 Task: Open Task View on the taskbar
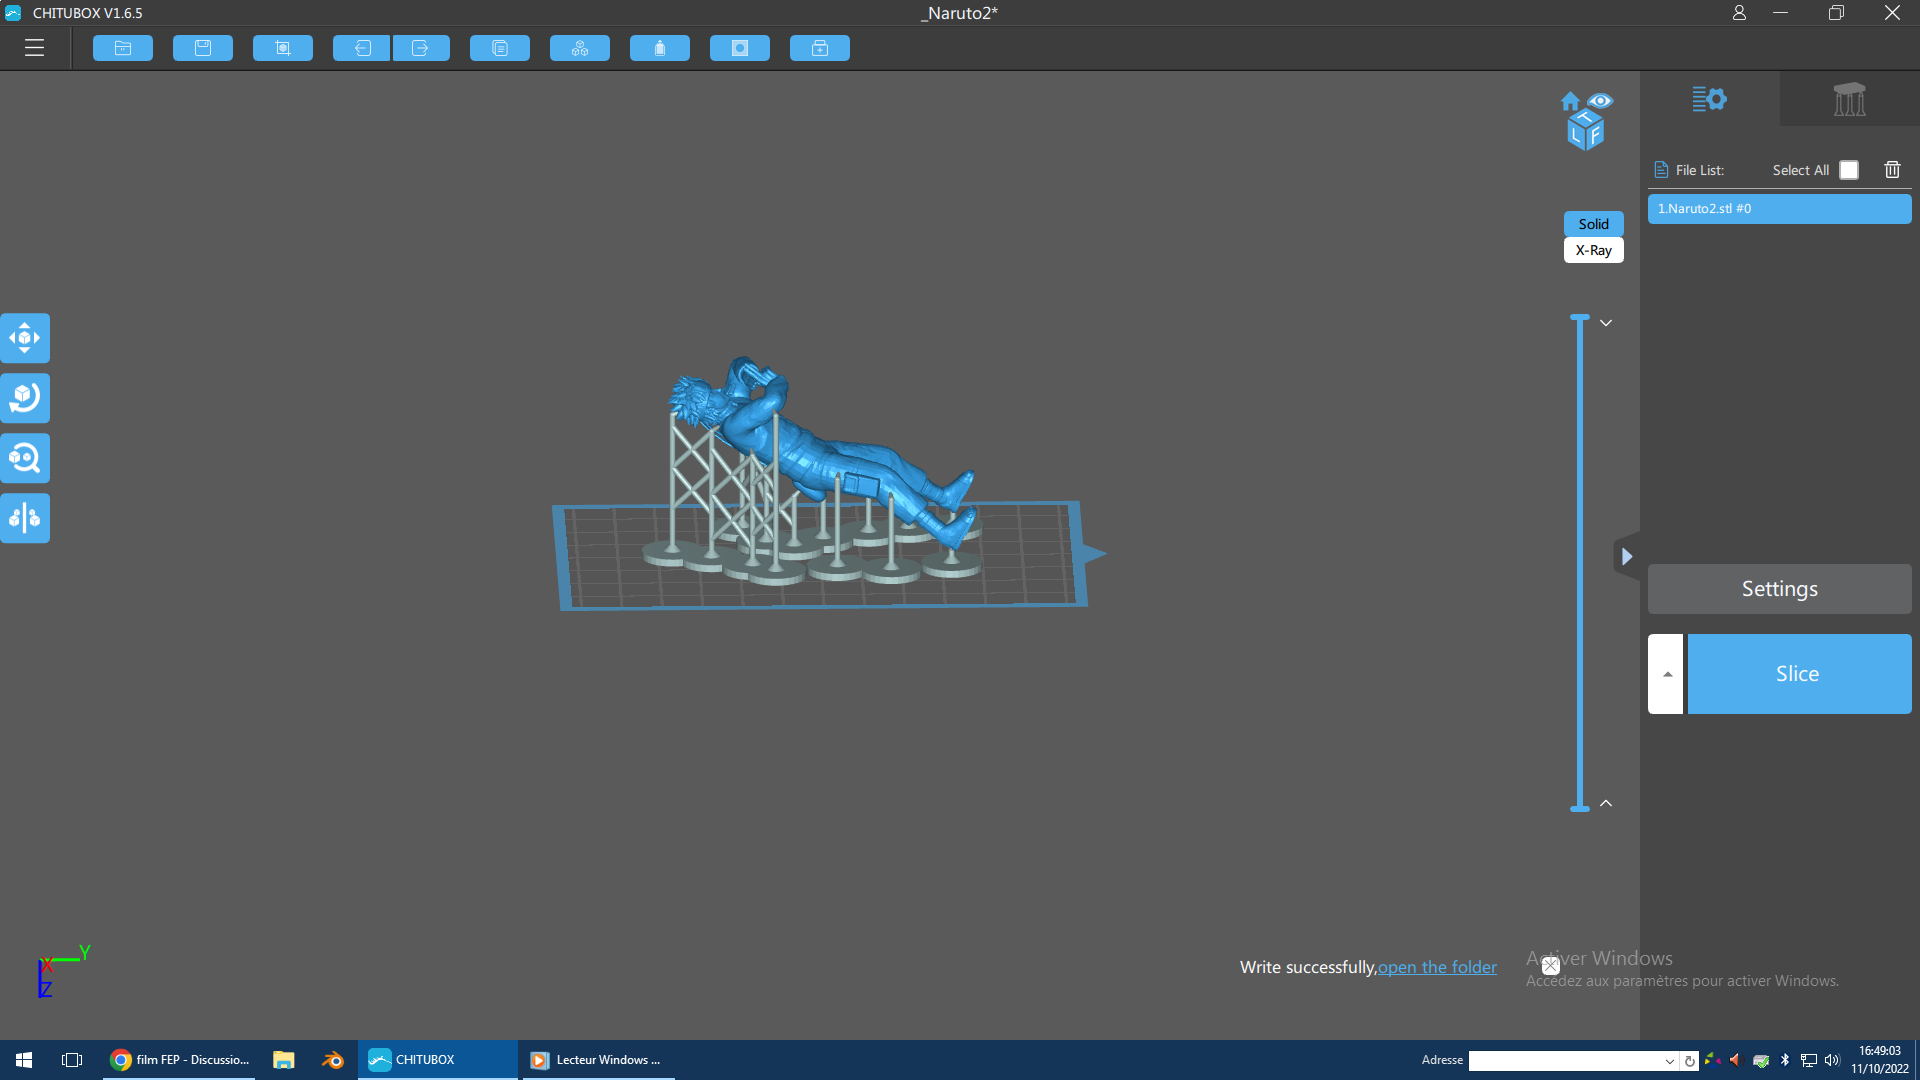pyautogui.click(x=72, y=1060)
